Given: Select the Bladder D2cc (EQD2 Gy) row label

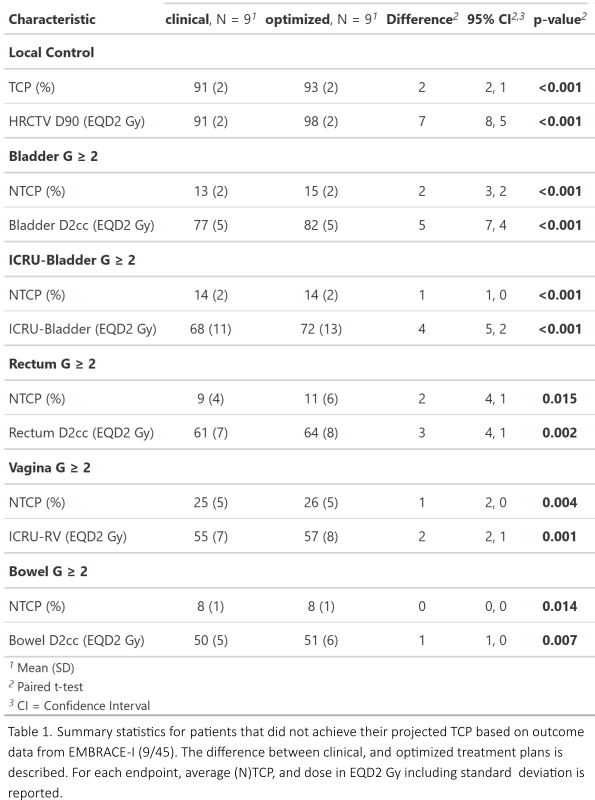Looking at the screenshot, I should pyautogui.click(x=81, y=226).
